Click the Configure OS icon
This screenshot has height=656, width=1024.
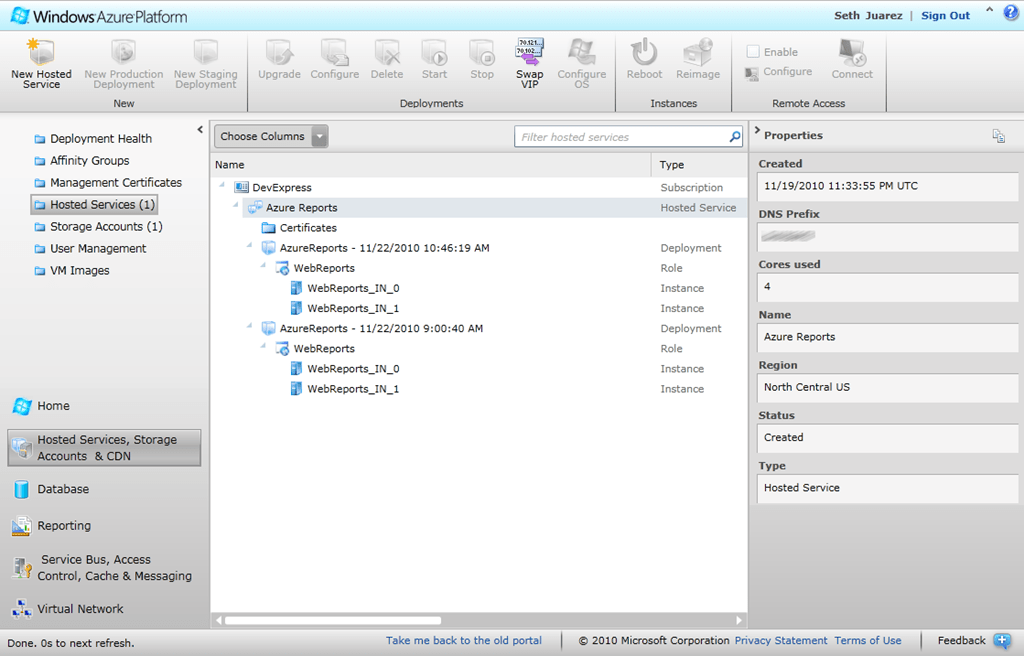click(581, 52)
